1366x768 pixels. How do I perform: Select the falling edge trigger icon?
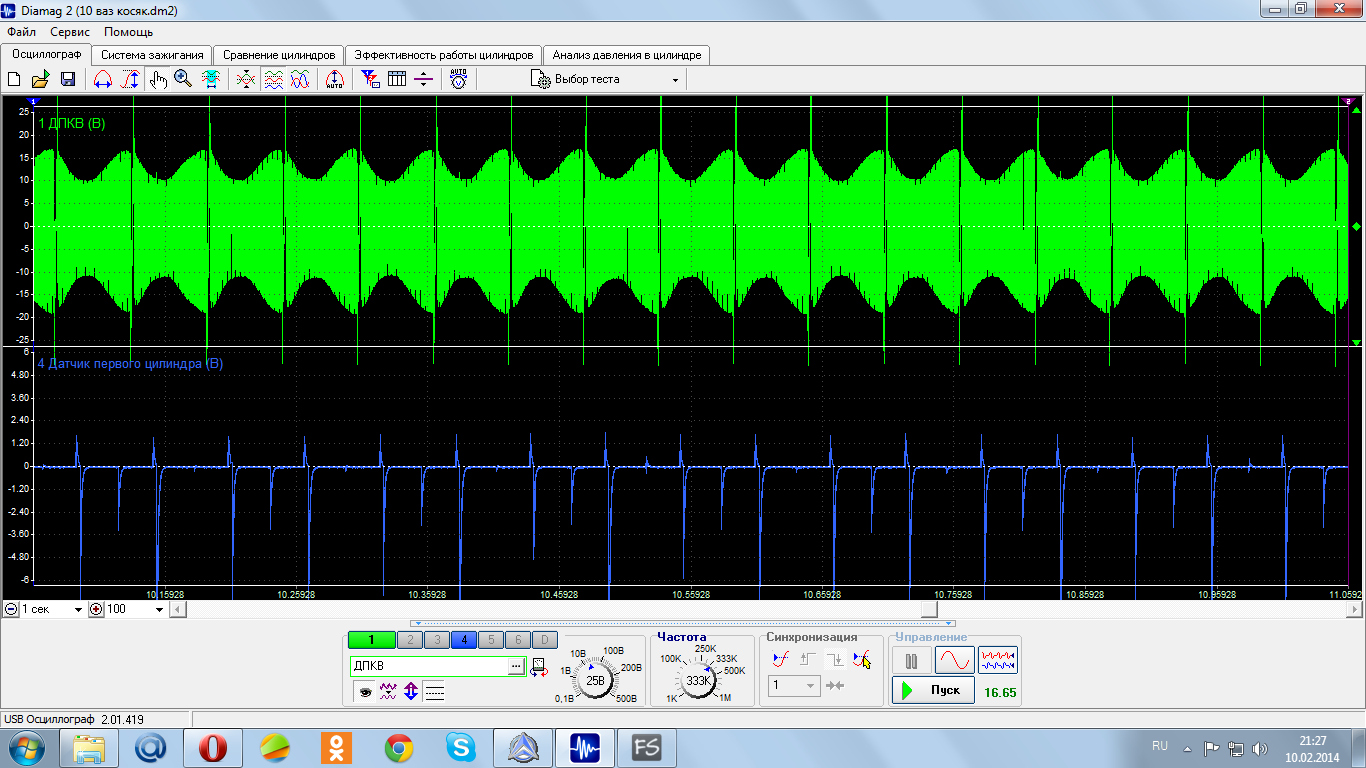[x=835, y=660]
